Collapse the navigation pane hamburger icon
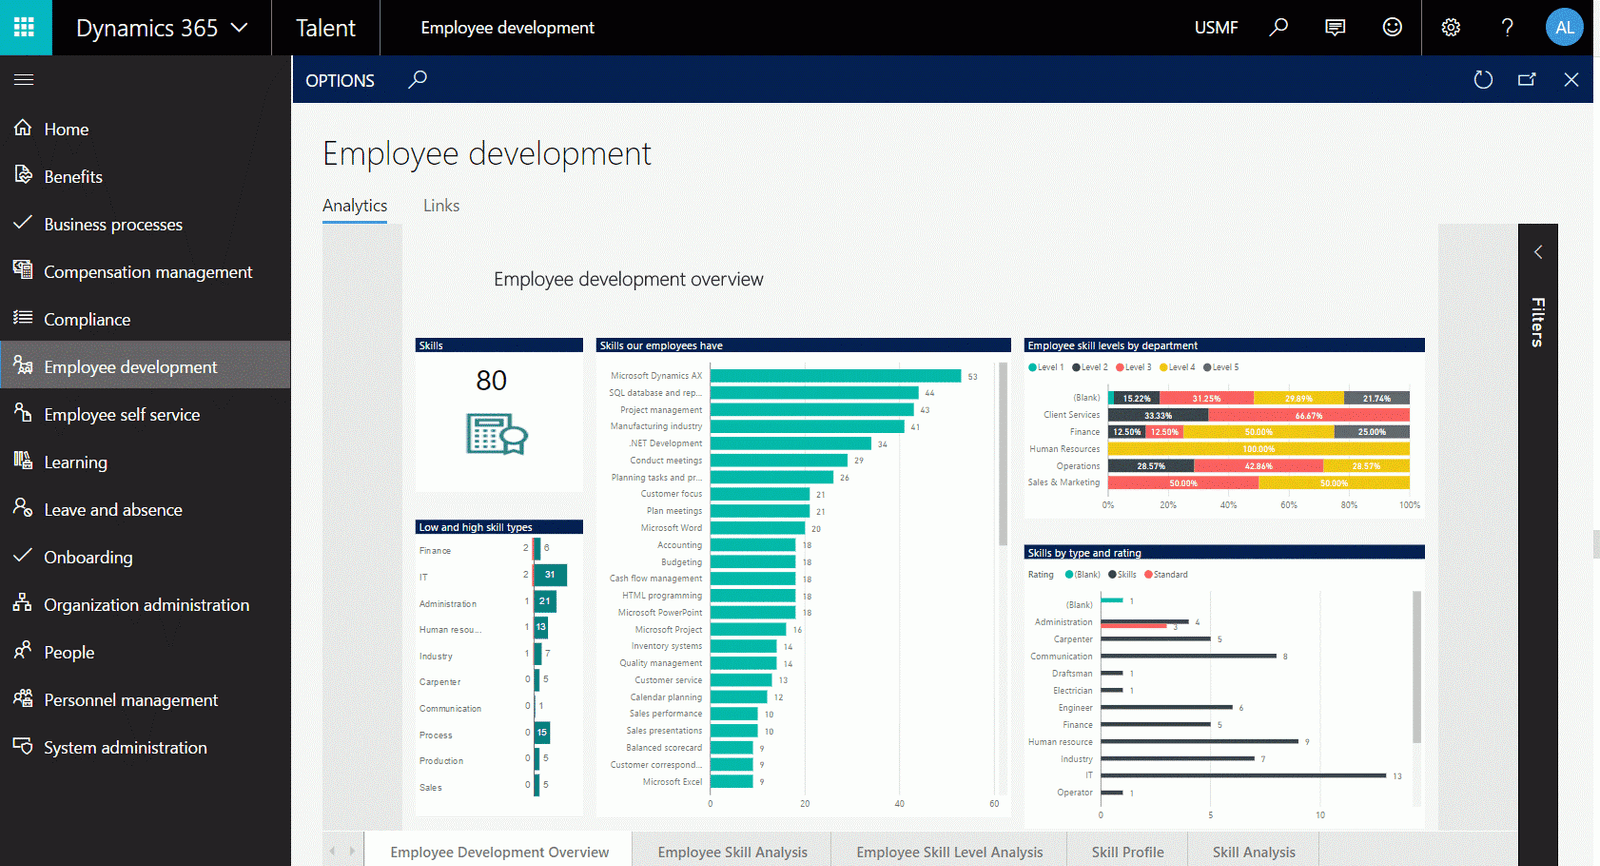 coord(24,79)
